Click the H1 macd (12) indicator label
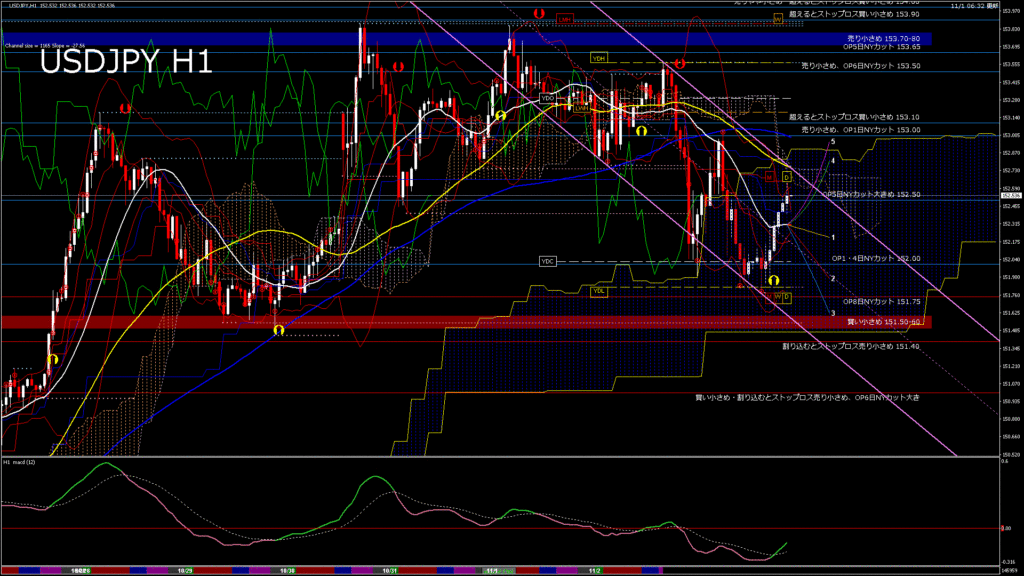 pos(25,462)
